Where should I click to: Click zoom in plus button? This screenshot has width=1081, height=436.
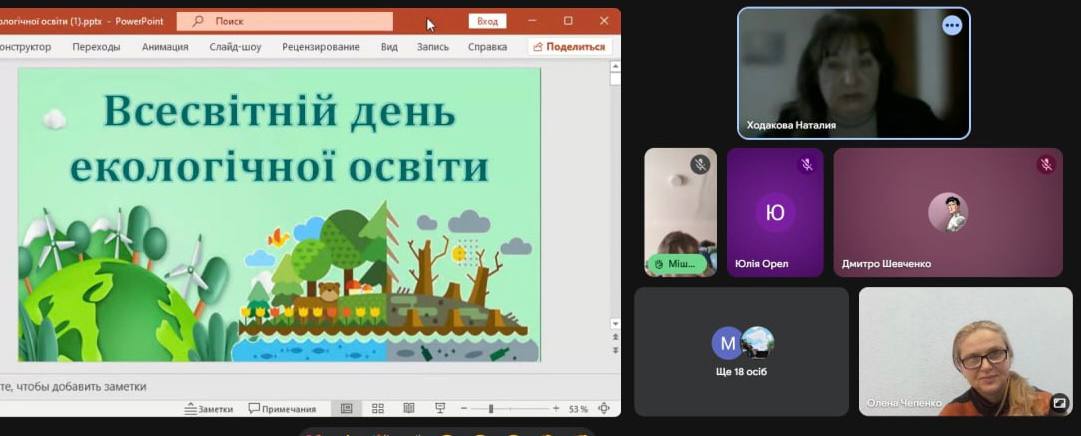tap(556, 409)
